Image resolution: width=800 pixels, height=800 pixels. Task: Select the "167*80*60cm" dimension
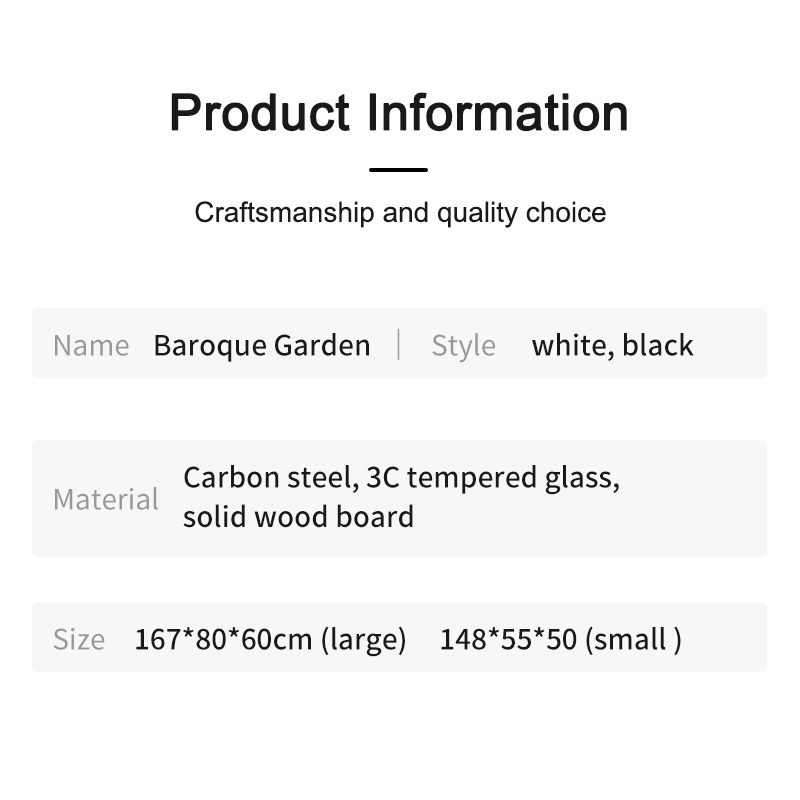pyautogui.click(x=224, y=638)
